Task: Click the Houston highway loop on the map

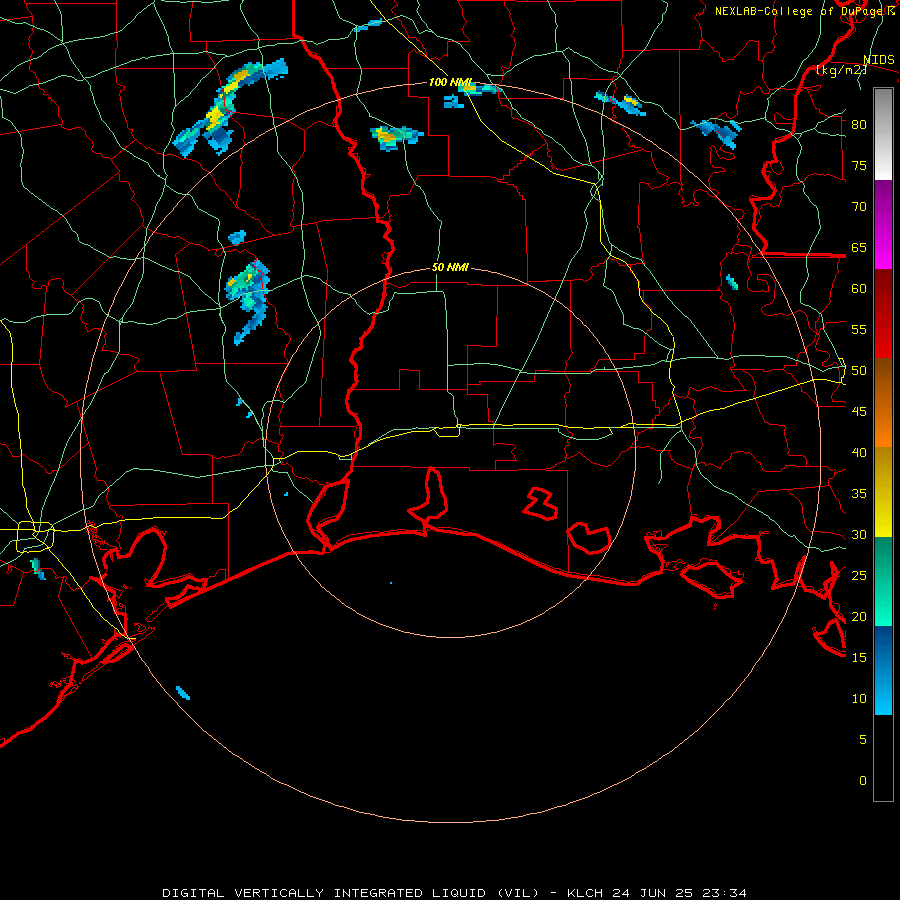Action: [35, 537]
